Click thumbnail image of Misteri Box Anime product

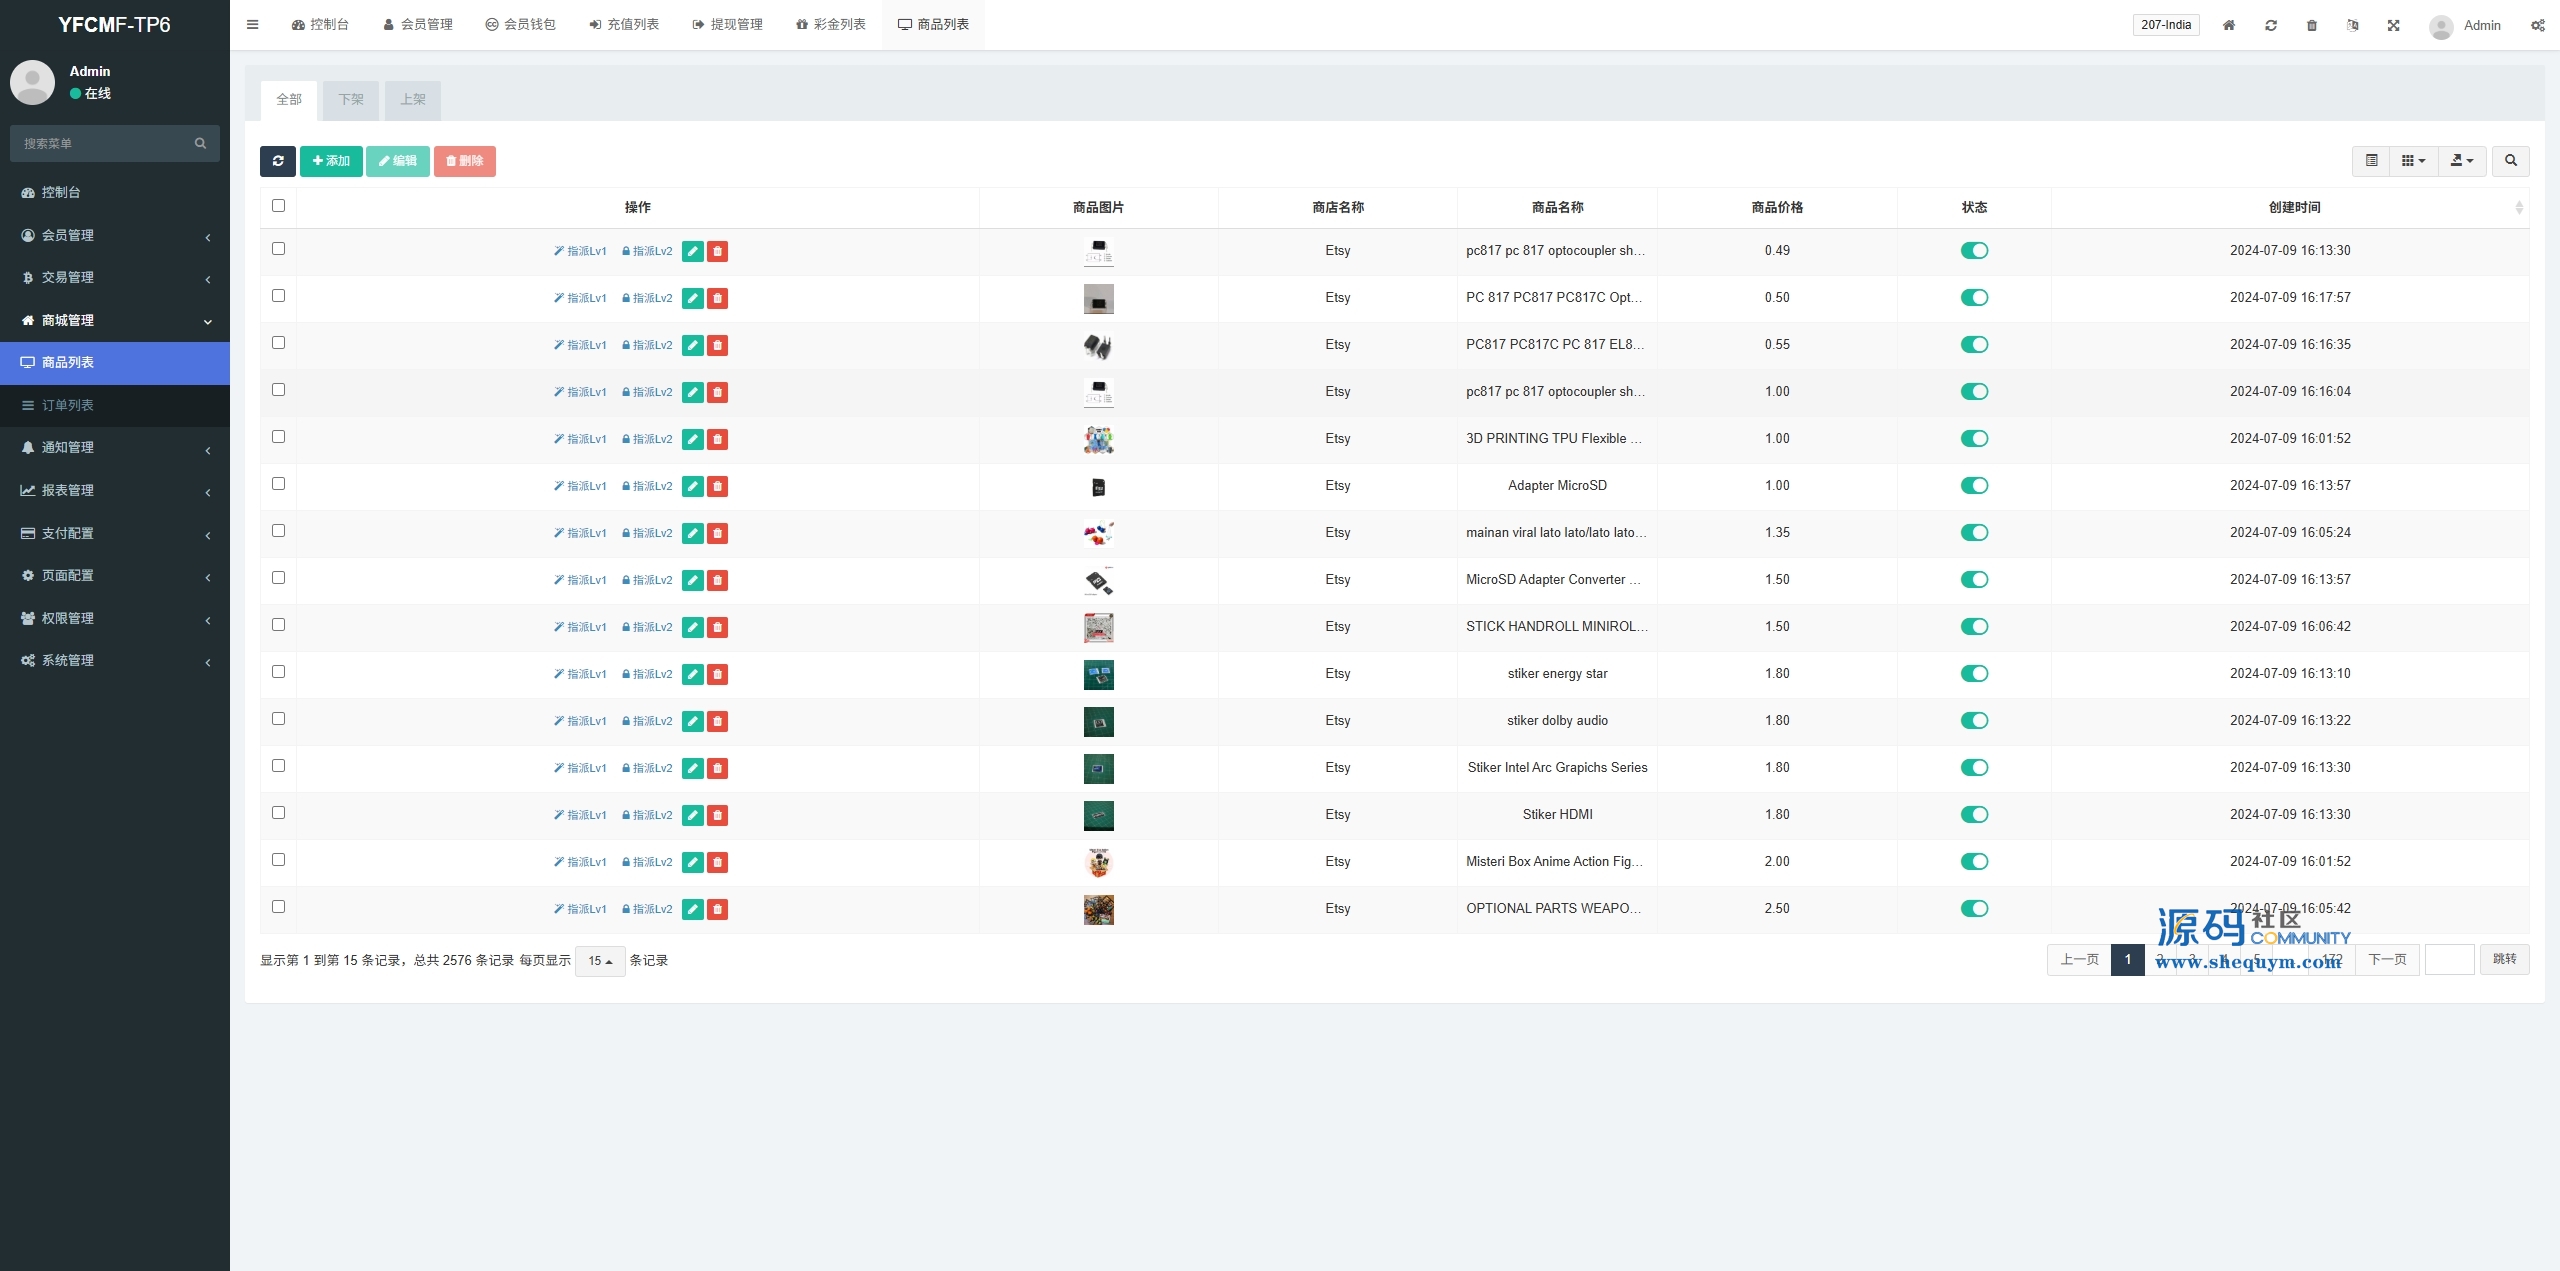click(1098, 862)
